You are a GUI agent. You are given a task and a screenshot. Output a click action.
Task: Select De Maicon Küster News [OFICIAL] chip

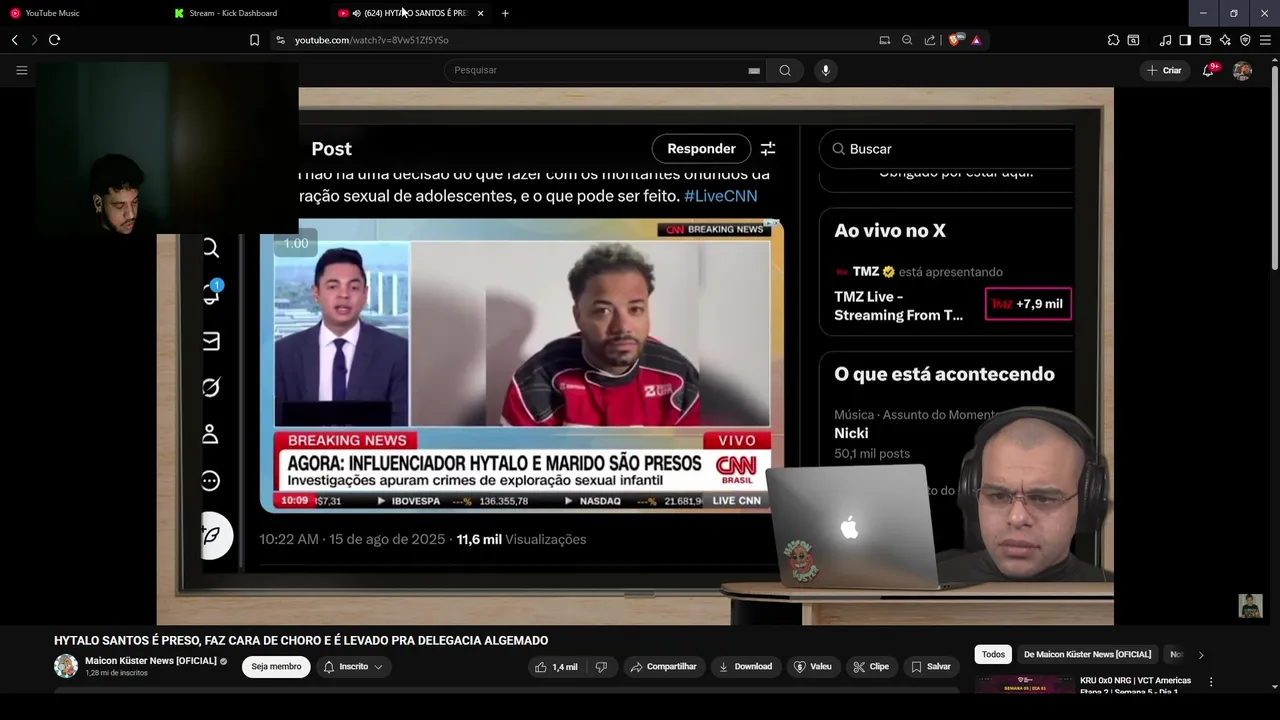point(1087,654)
